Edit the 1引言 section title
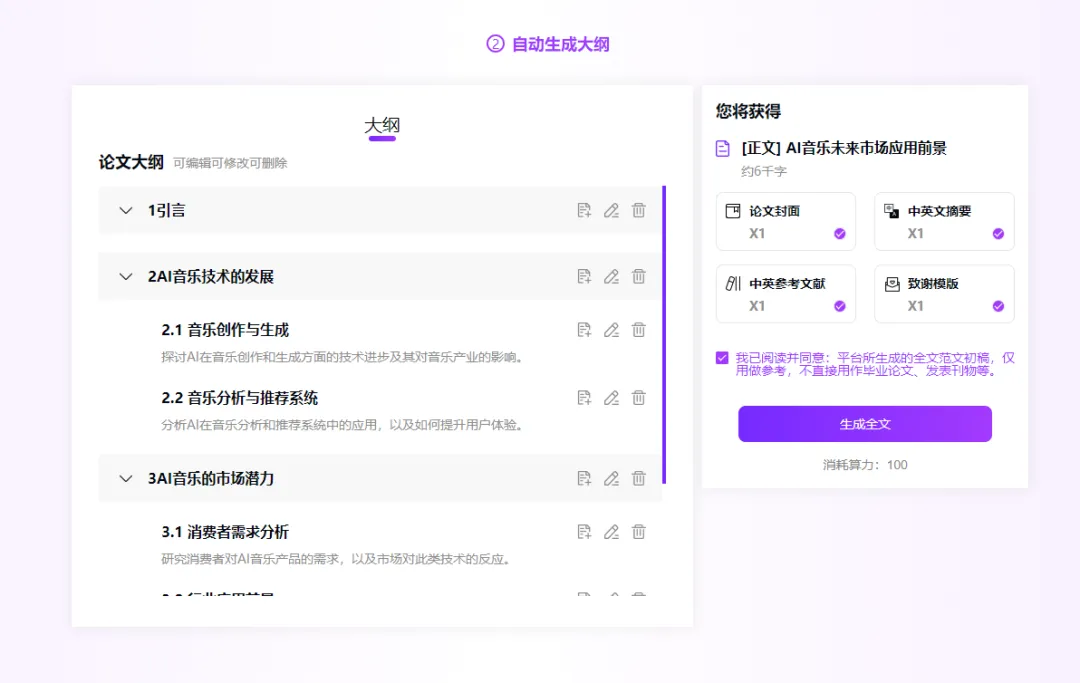 (x=611, y=211)
